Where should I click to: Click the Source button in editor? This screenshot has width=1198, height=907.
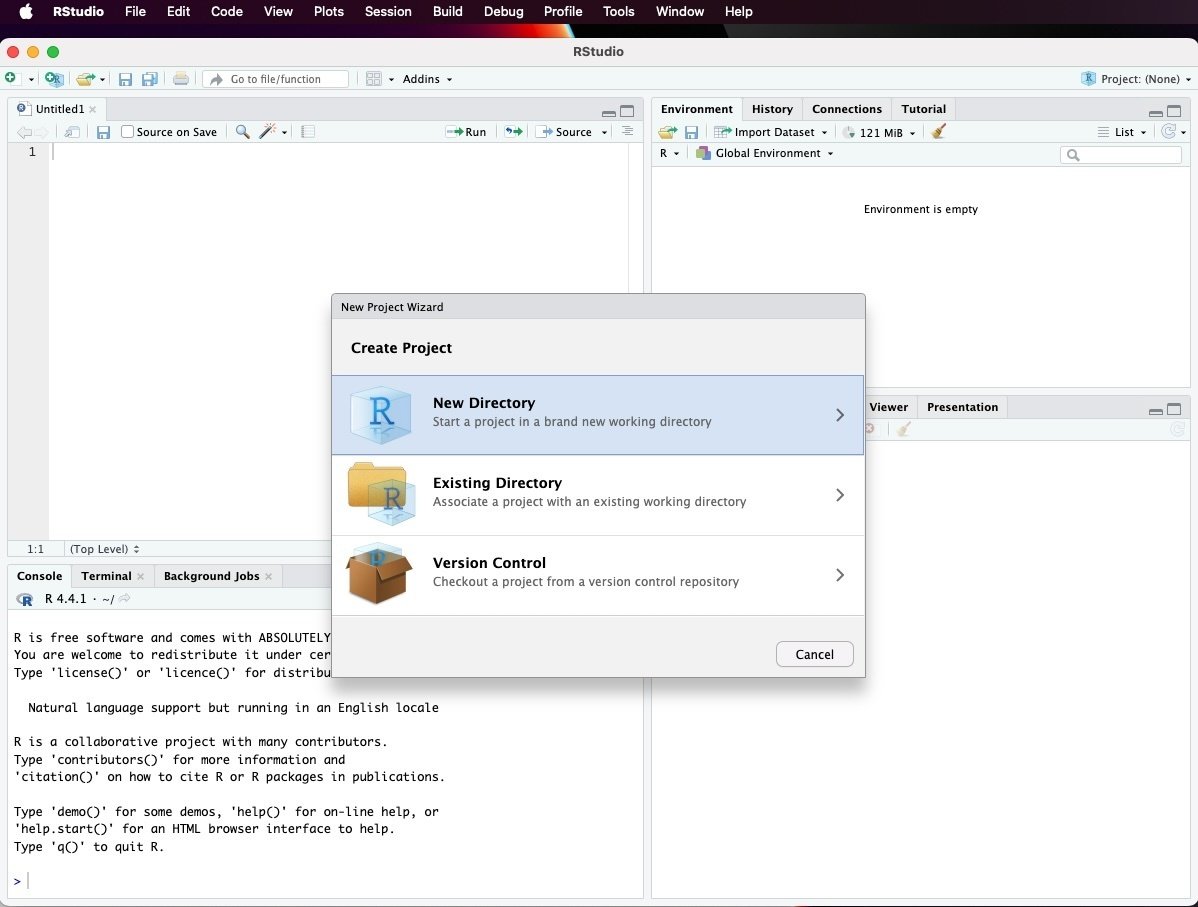pyautogui.click(x=565, y=131)
